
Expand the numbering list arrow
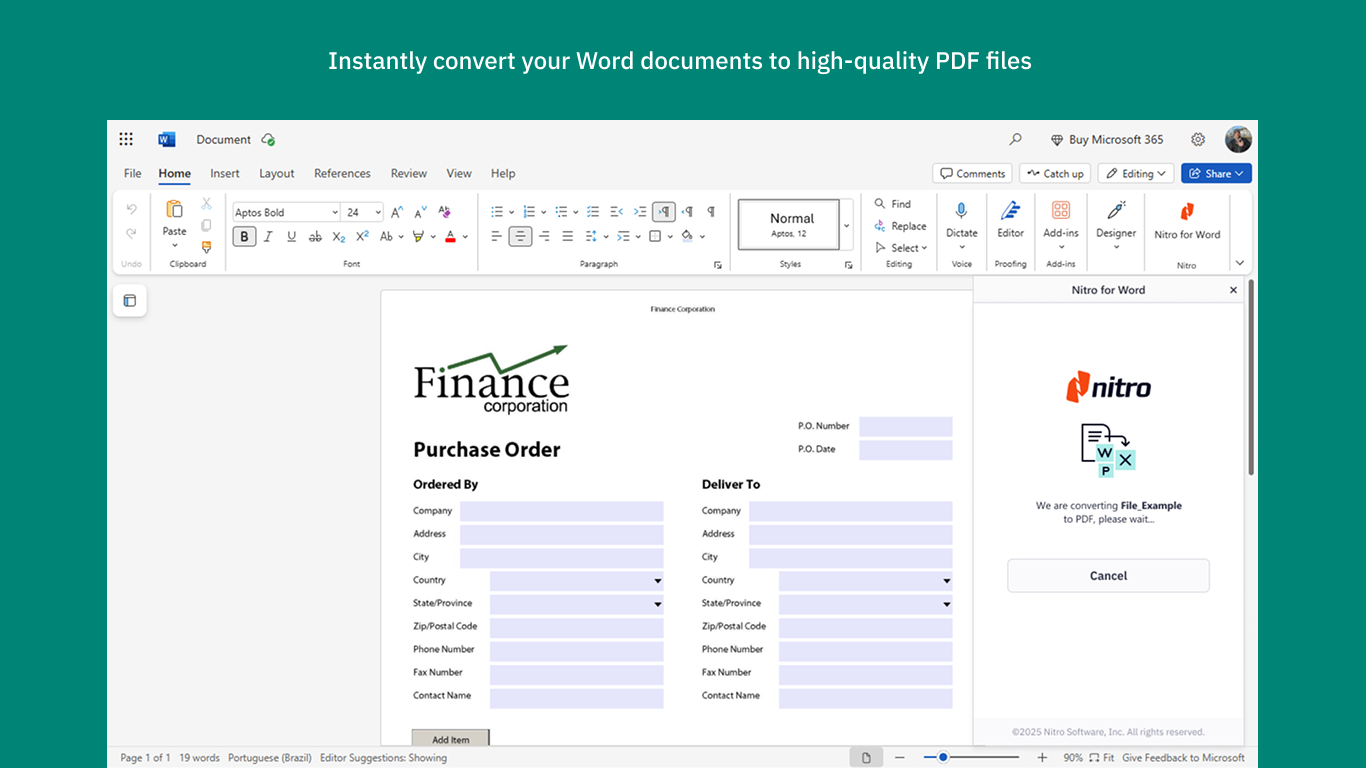(544, 212)
